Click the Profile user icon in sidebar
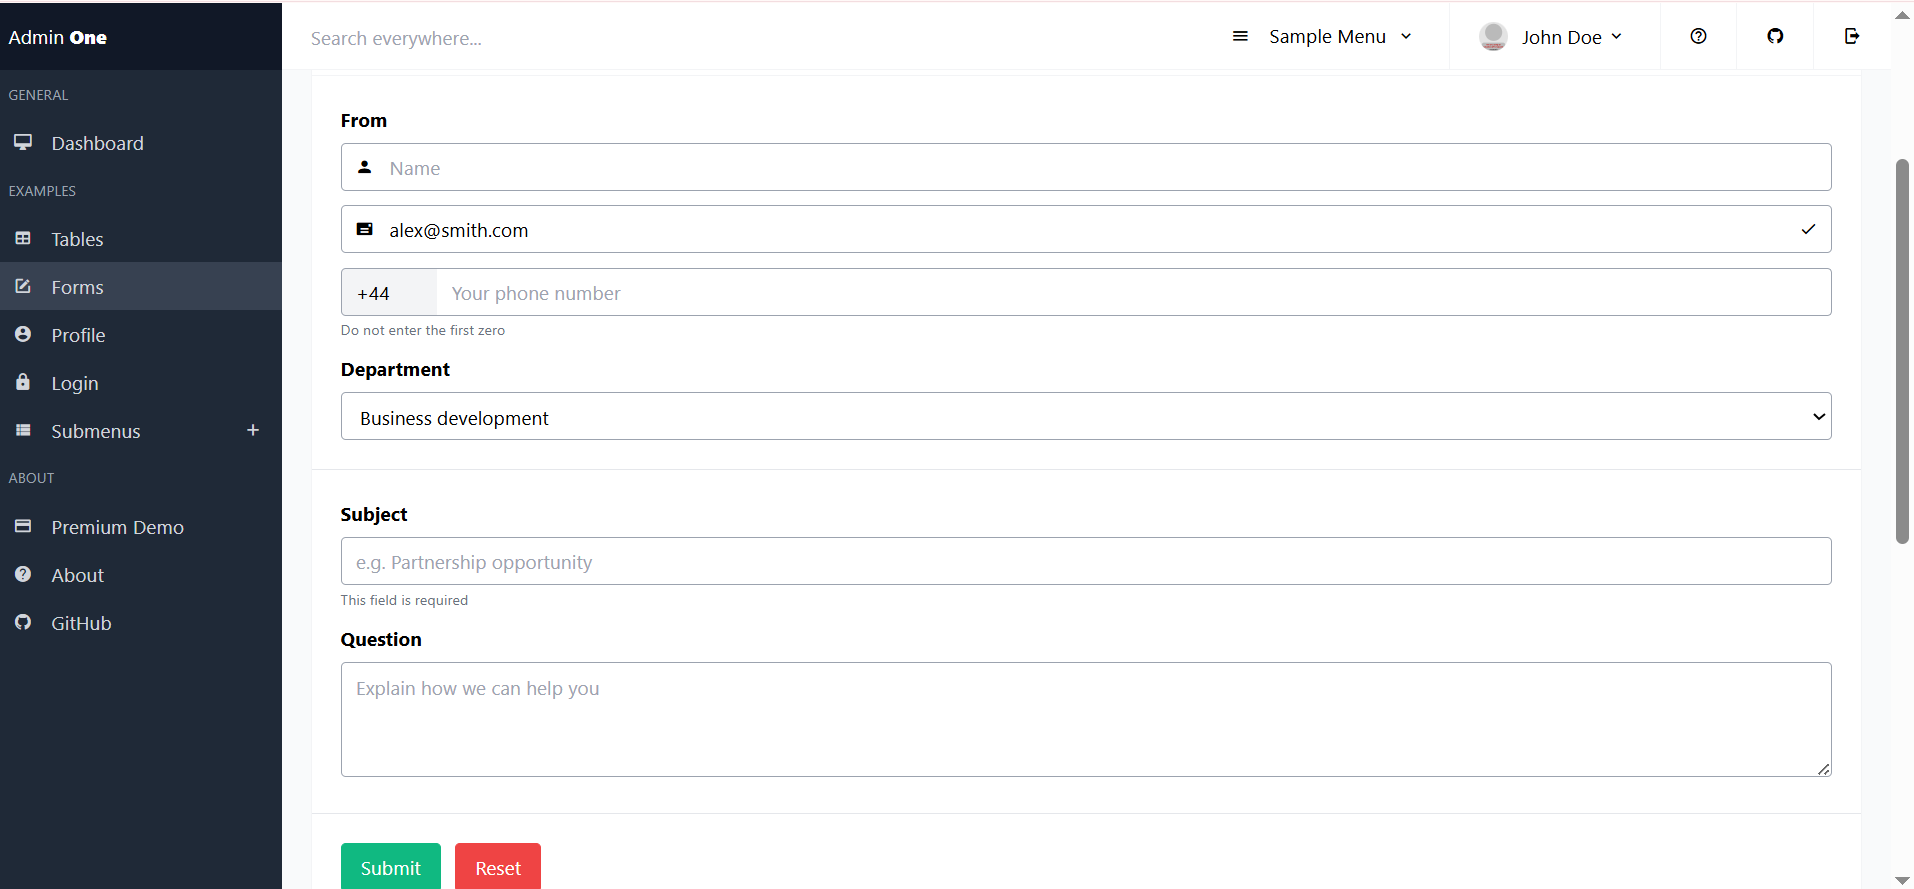 23,334
